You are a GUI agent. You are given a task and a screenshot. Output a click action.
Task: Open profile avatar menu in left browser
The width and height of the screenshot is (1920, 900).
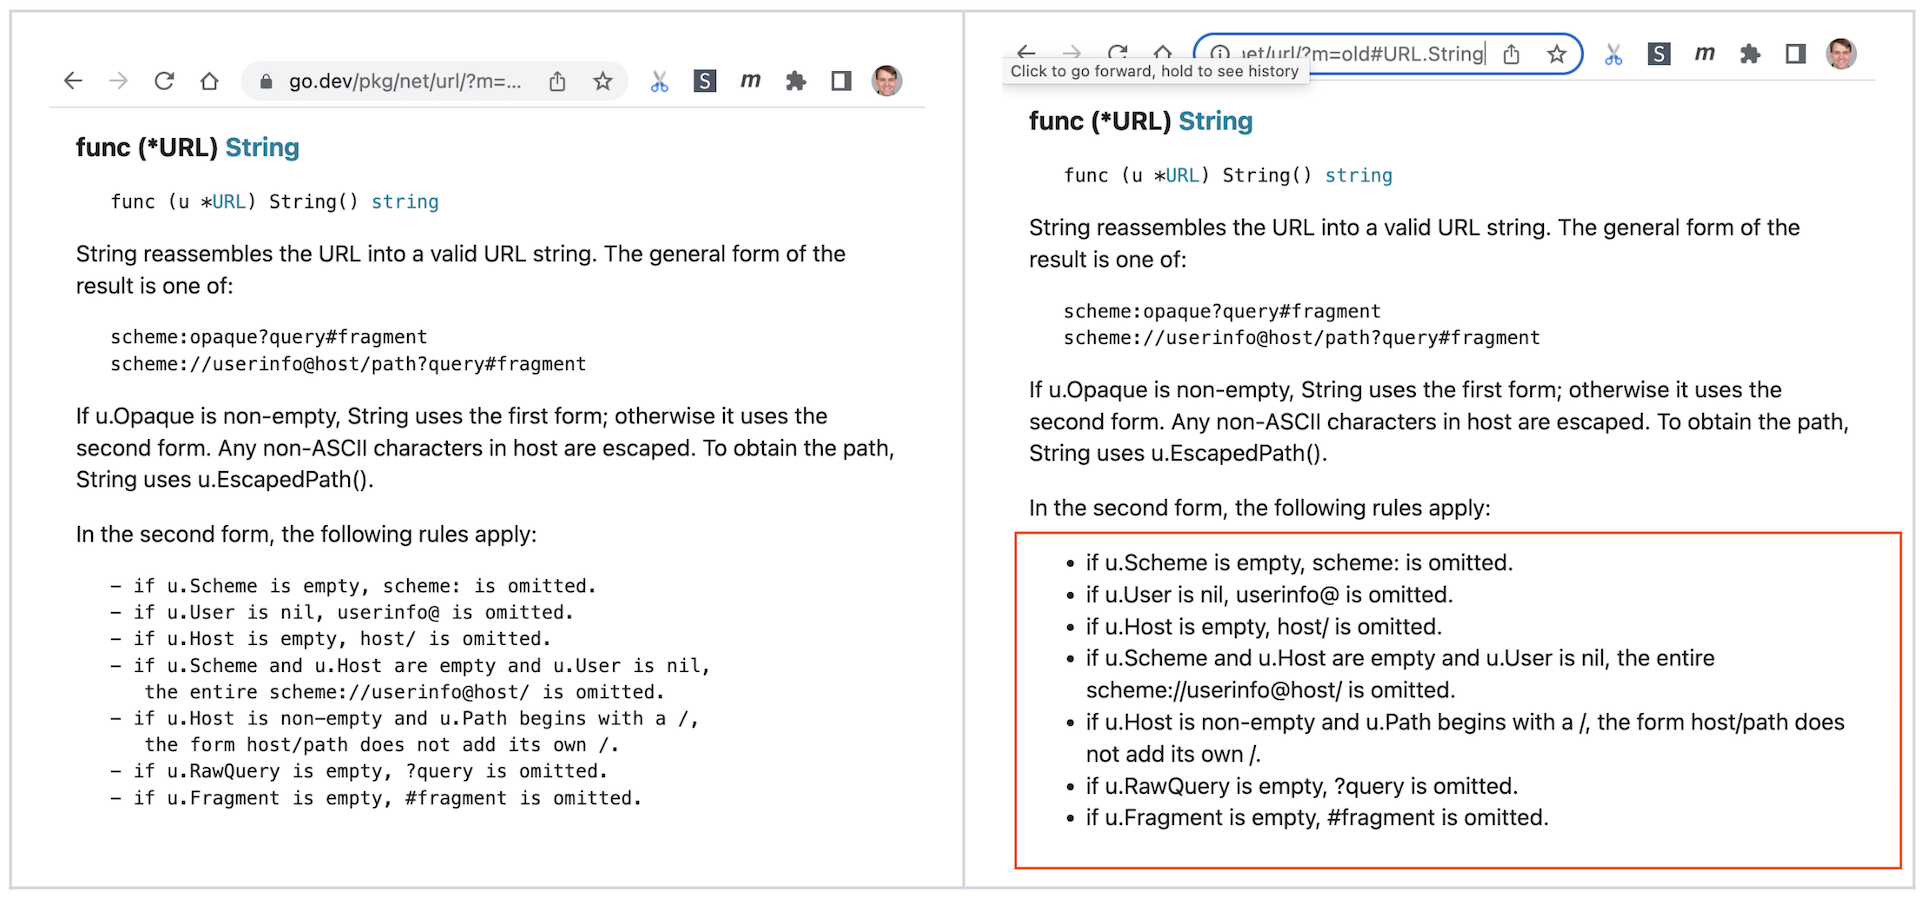pyautogui.click(x=887, y=81)
